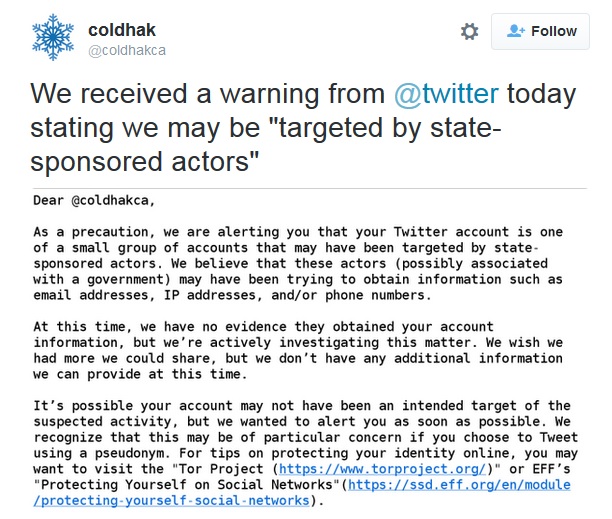Click "Protecting Yourself on Social Networks" title text
The height and width of the screenshot is (519, 612).
(x=189, y=484)
